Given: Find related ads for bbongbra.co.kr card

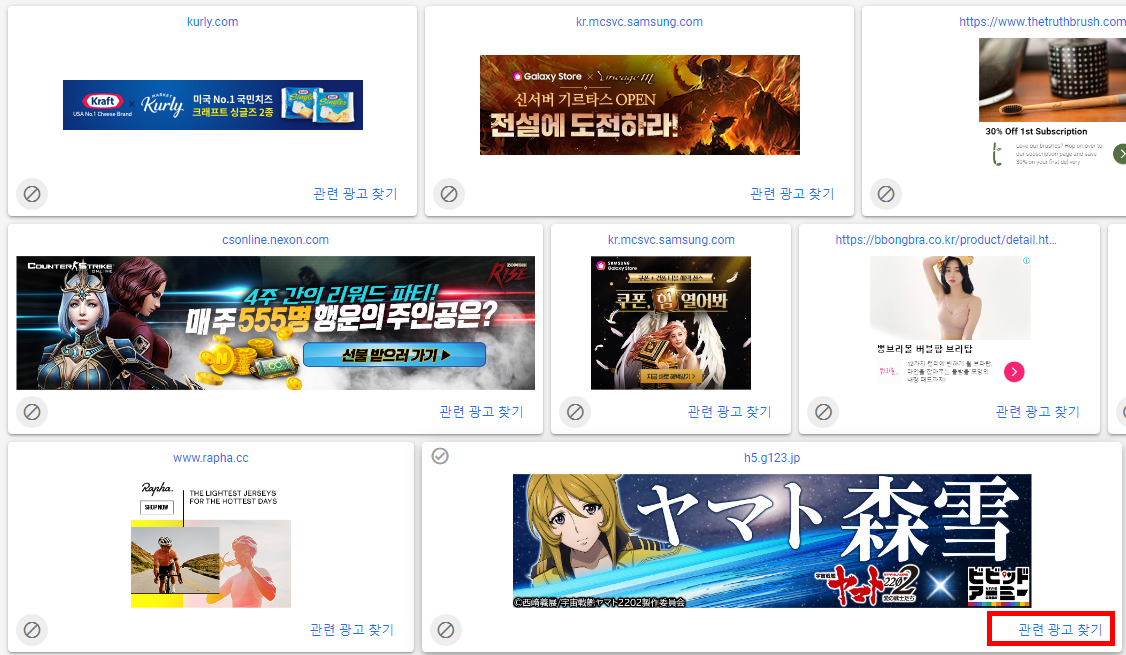Looking at the screenshot, I should point(1038,412).
